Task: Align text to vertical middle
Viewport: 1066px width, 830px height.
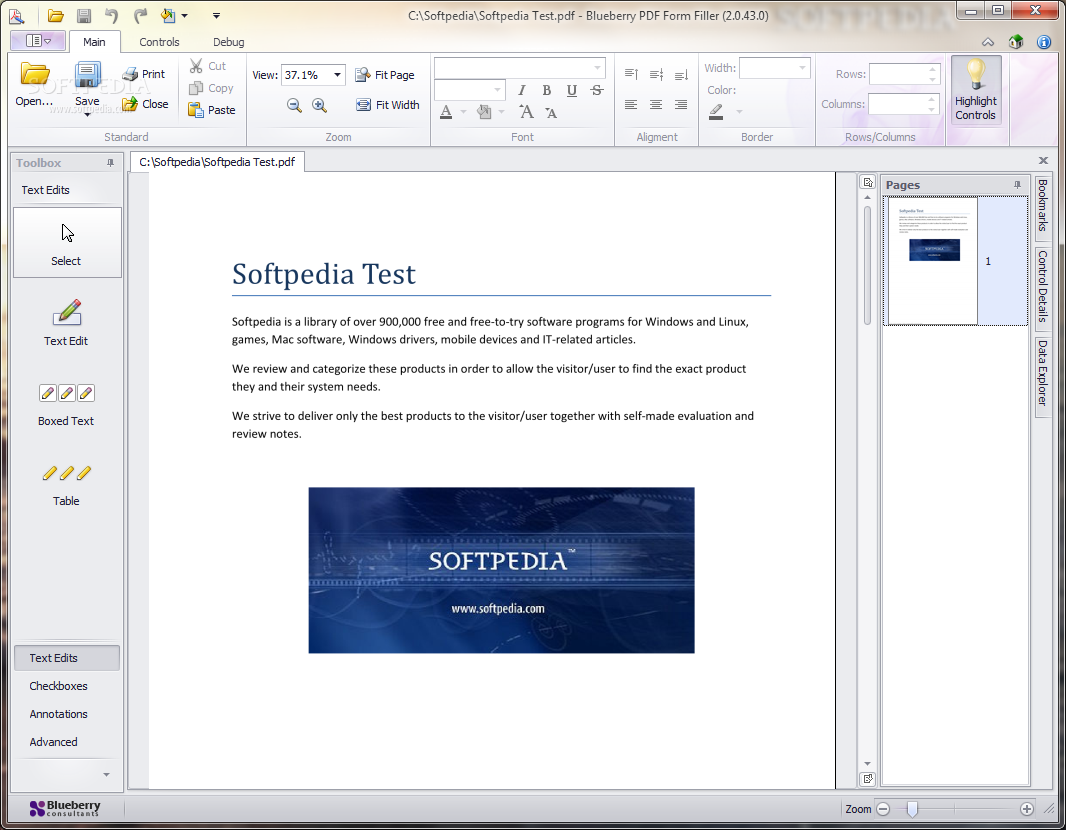Action: point(656,74)
